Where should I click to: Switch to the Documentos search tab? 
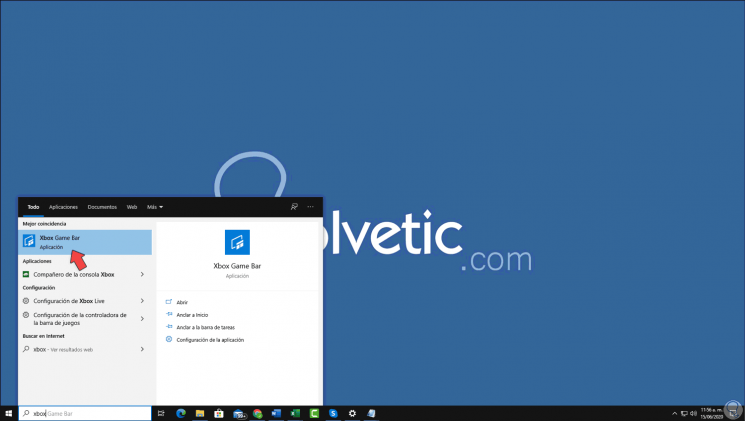[x=102, y=207]
